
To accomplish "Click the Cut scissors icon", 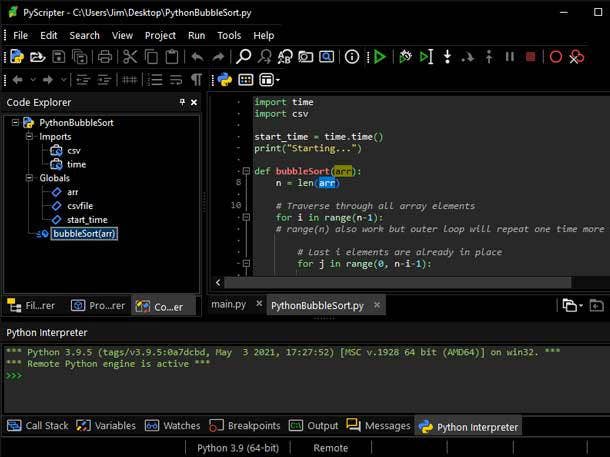I will (130, 57).
